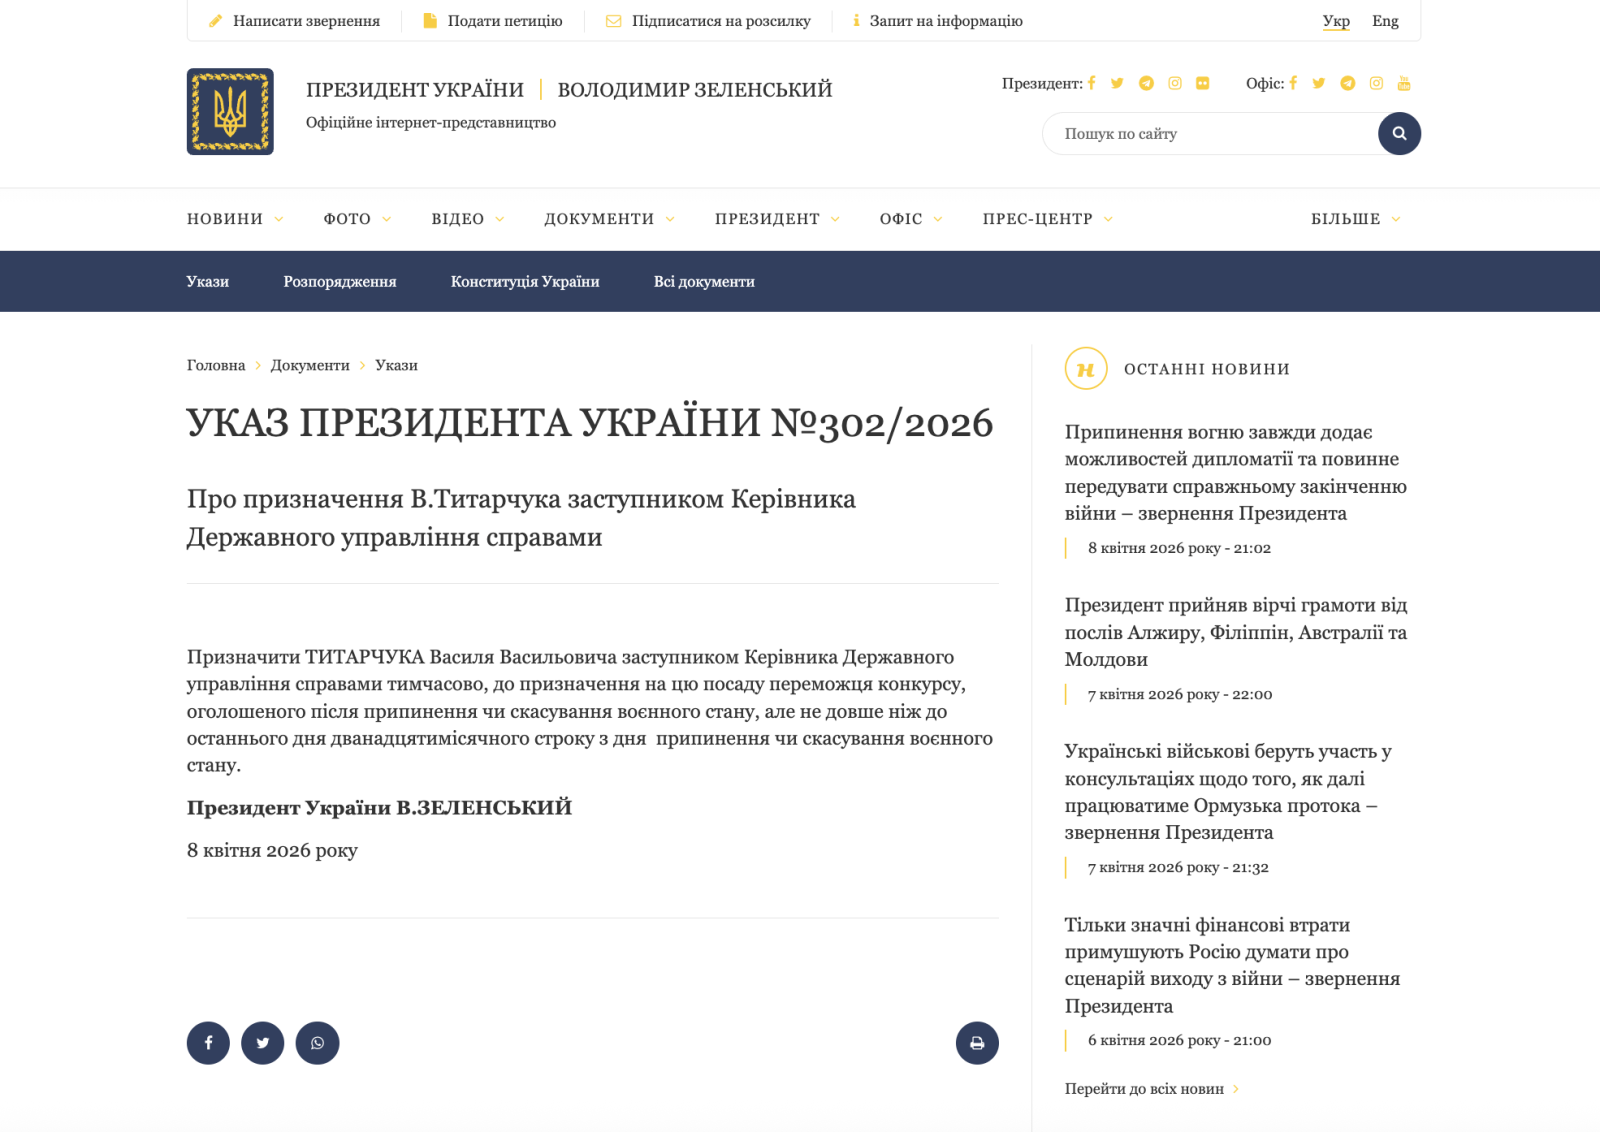Select the Укр language option
1600x1132 pixels.
point(1336,21)
